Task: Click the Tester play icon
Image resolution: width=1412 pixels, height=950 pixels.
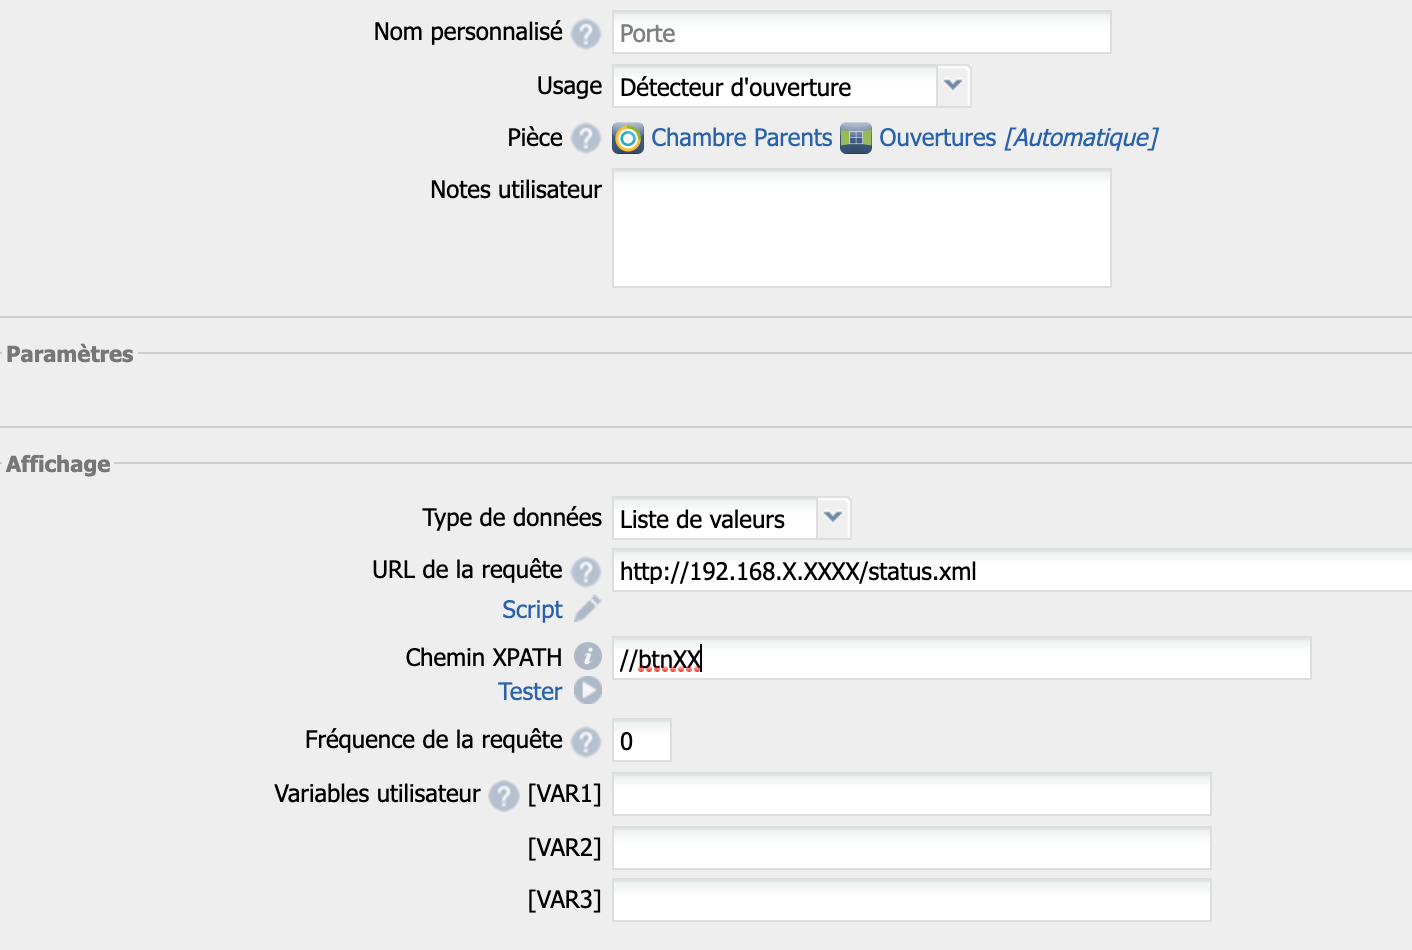Action: point(588,691)
